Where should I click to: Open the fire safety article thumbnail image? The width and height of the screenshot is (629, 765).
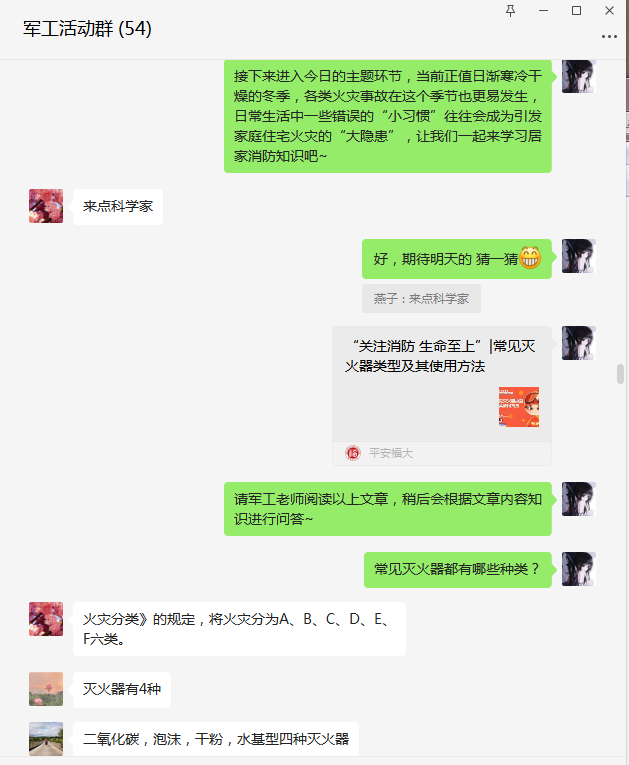tap(519, 407)
